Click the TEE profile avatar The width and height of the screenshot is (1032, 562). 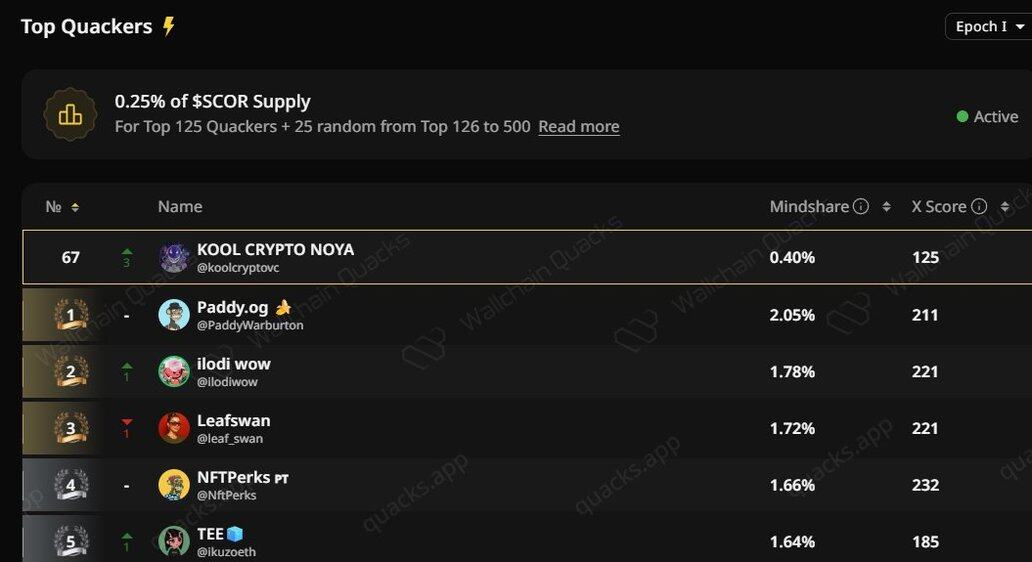174,542
